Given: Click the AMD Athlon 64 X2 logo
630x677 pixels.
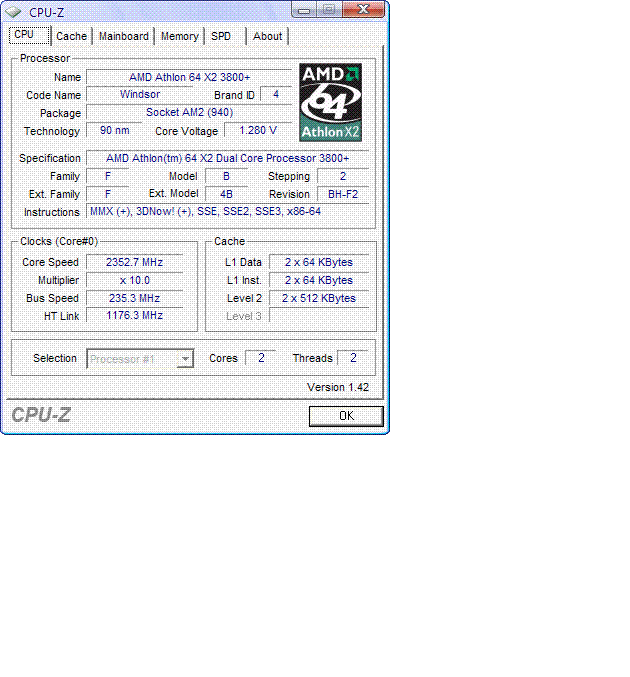Looking at the screenshot, I should (x=330, y=102).
